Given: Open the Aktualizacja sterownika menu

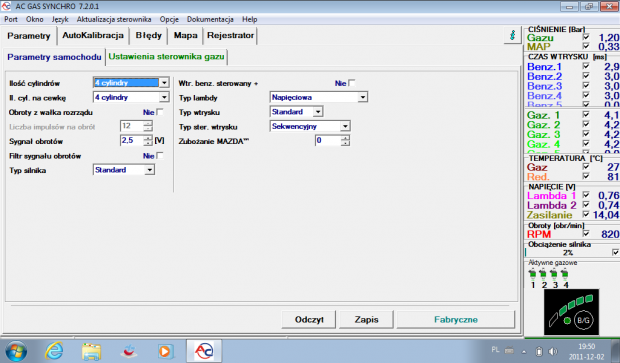Looking at the screenshot, I should [114, 19].
